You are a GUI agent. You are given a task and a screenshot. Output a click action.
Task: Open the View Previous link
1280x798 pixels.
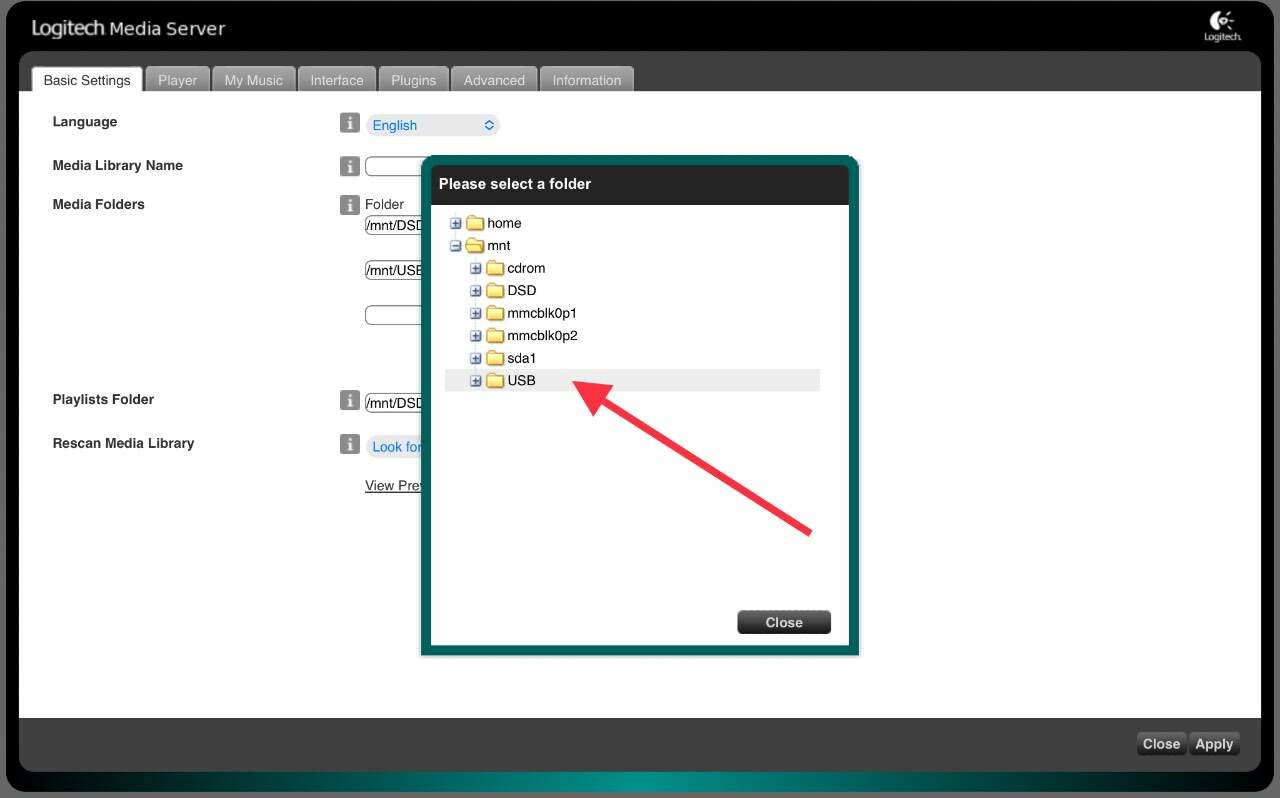coord(393,485)
